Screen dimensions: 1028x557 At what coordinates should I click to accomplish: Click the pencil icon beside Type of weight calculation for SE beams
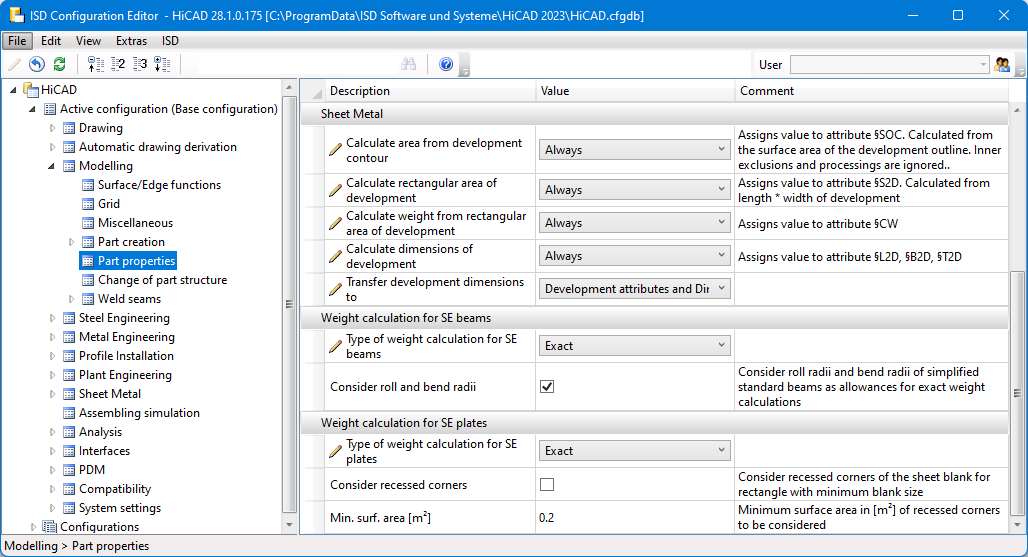point(335,346)
